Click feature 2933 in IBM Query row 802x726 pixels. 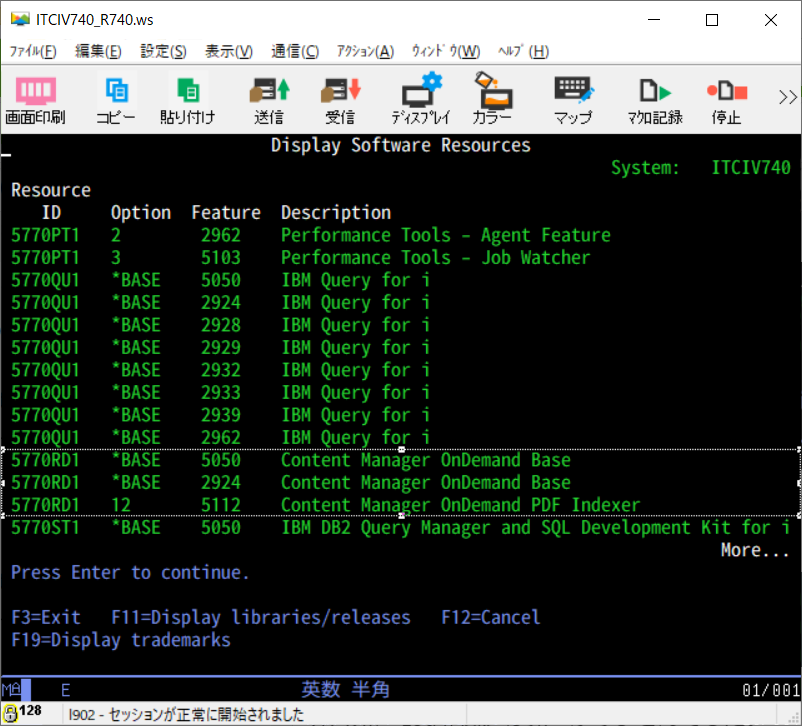[220, 392]
